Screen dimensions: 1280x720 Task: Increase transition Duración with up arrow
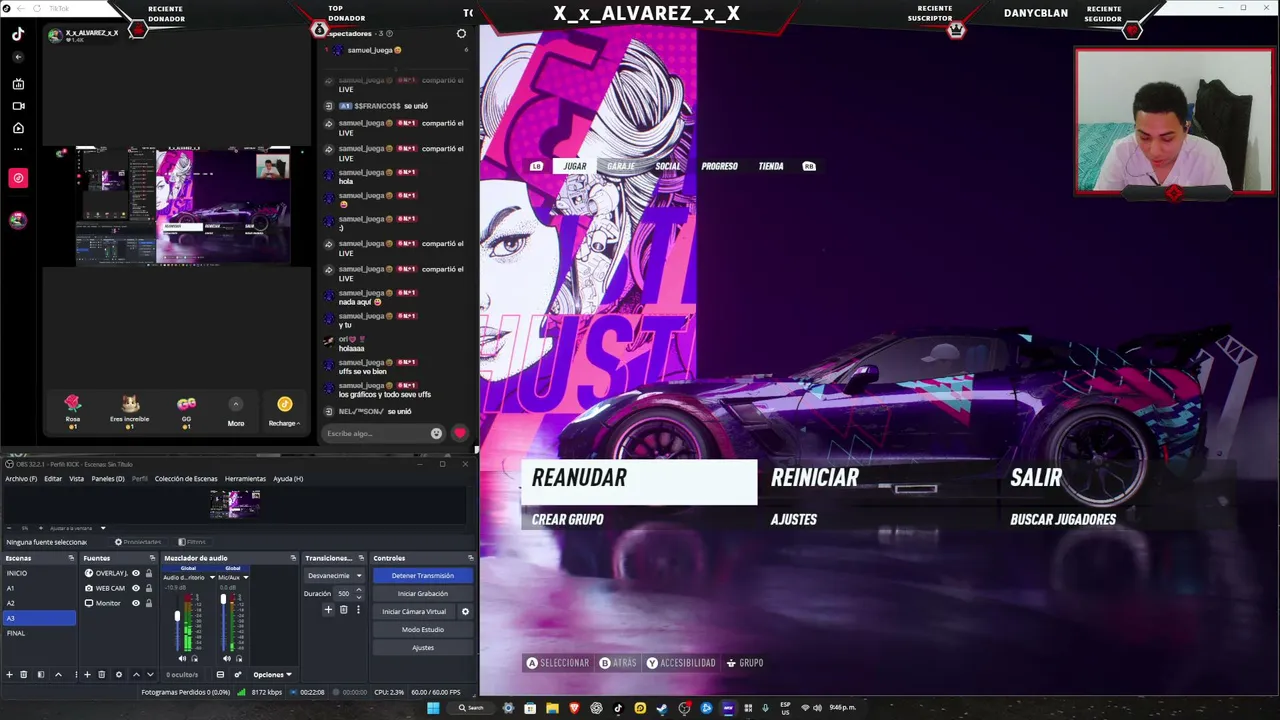click(x=359, y=590)
